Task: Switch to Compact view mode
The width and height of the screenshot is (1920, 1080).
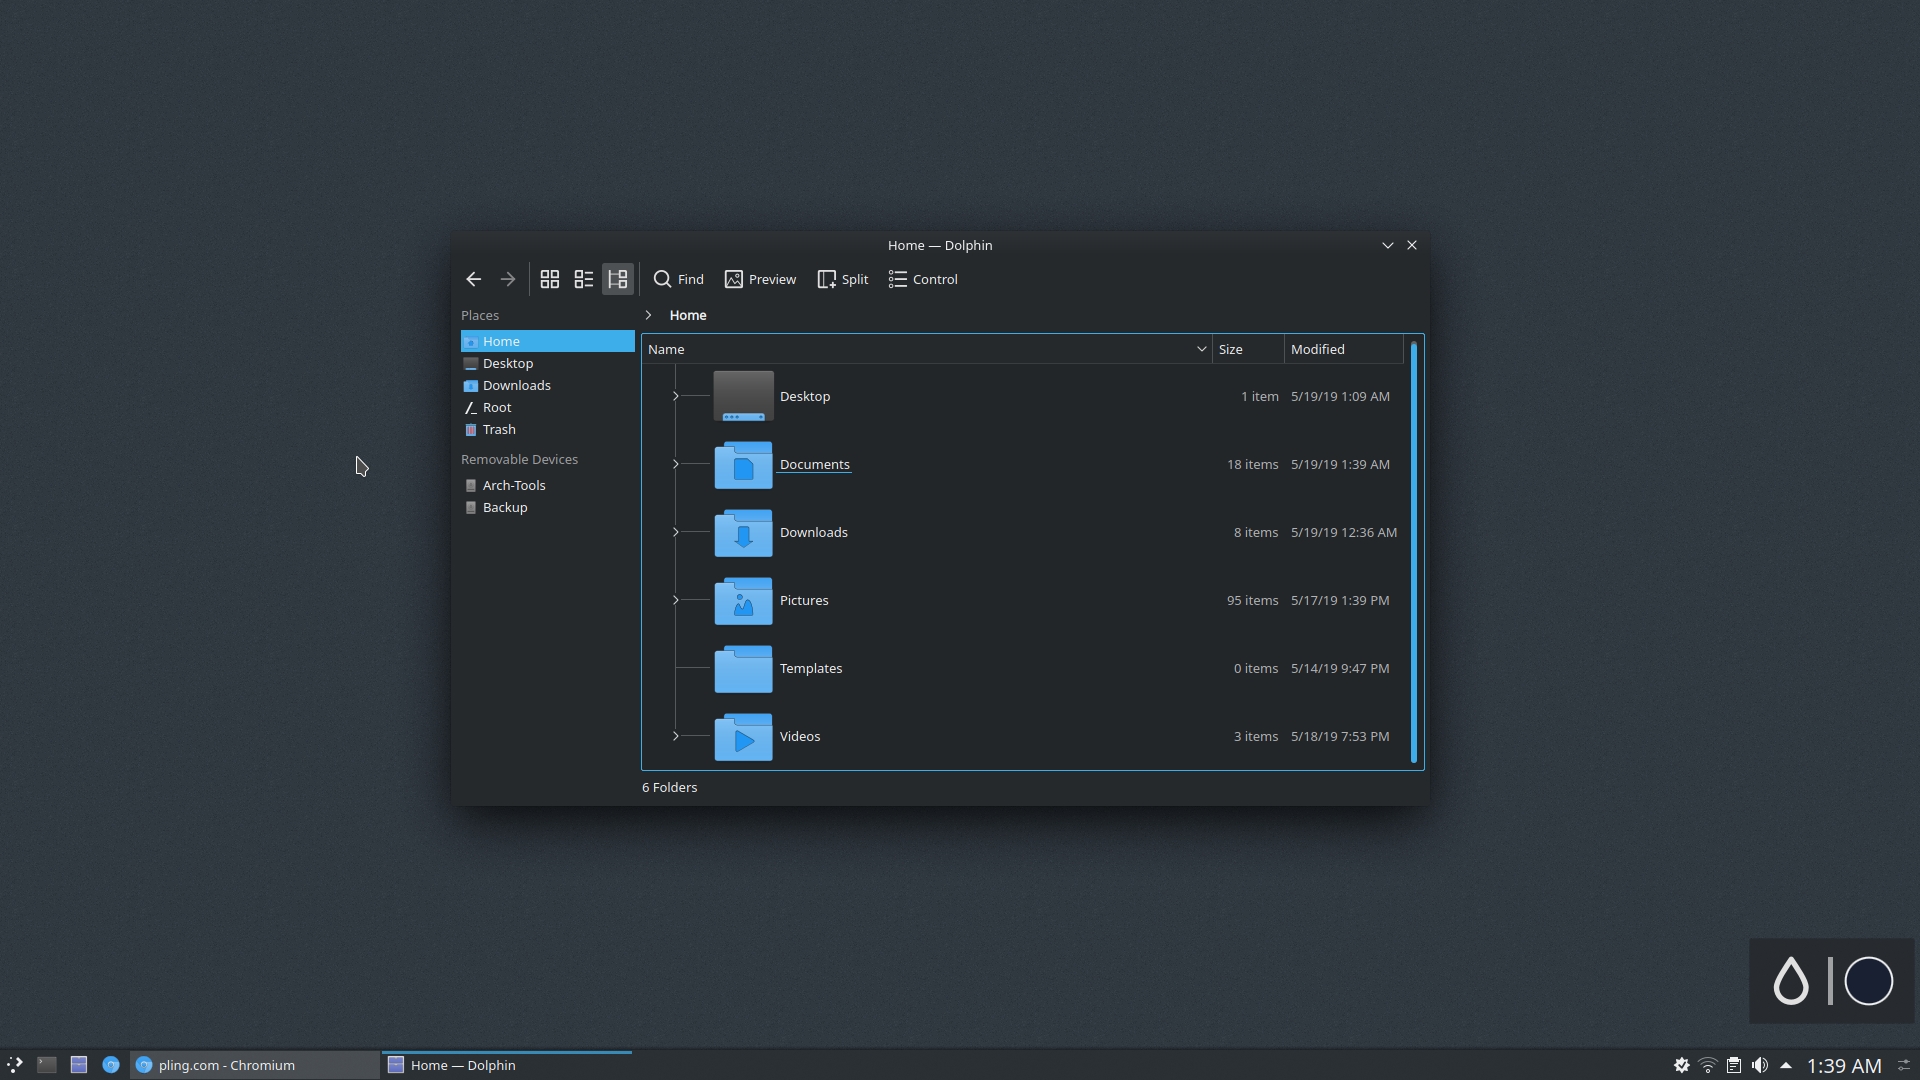Action: (584, 280)
